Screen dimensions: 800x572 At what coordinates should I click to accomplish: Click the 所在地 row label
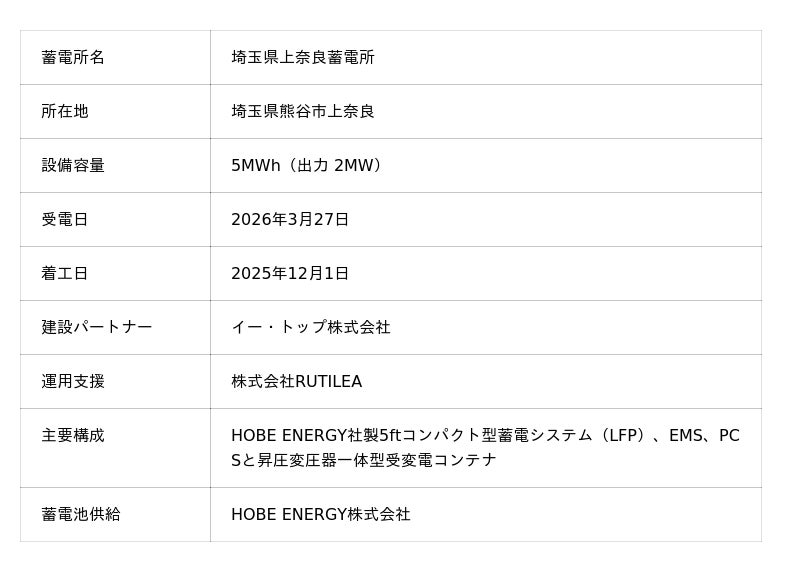point(65,111)
